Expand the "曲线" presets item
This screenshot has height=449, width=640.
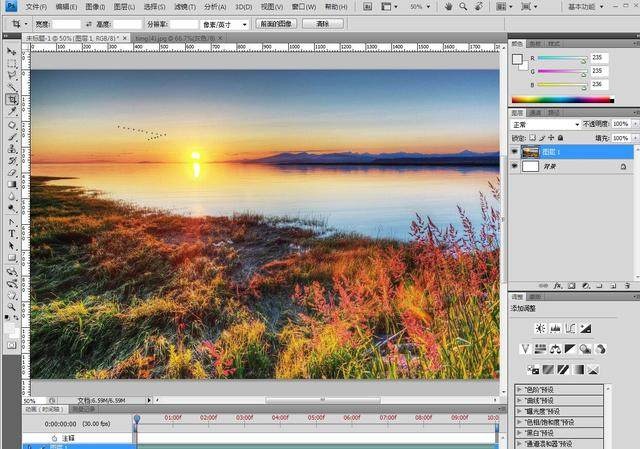[520, 399]
